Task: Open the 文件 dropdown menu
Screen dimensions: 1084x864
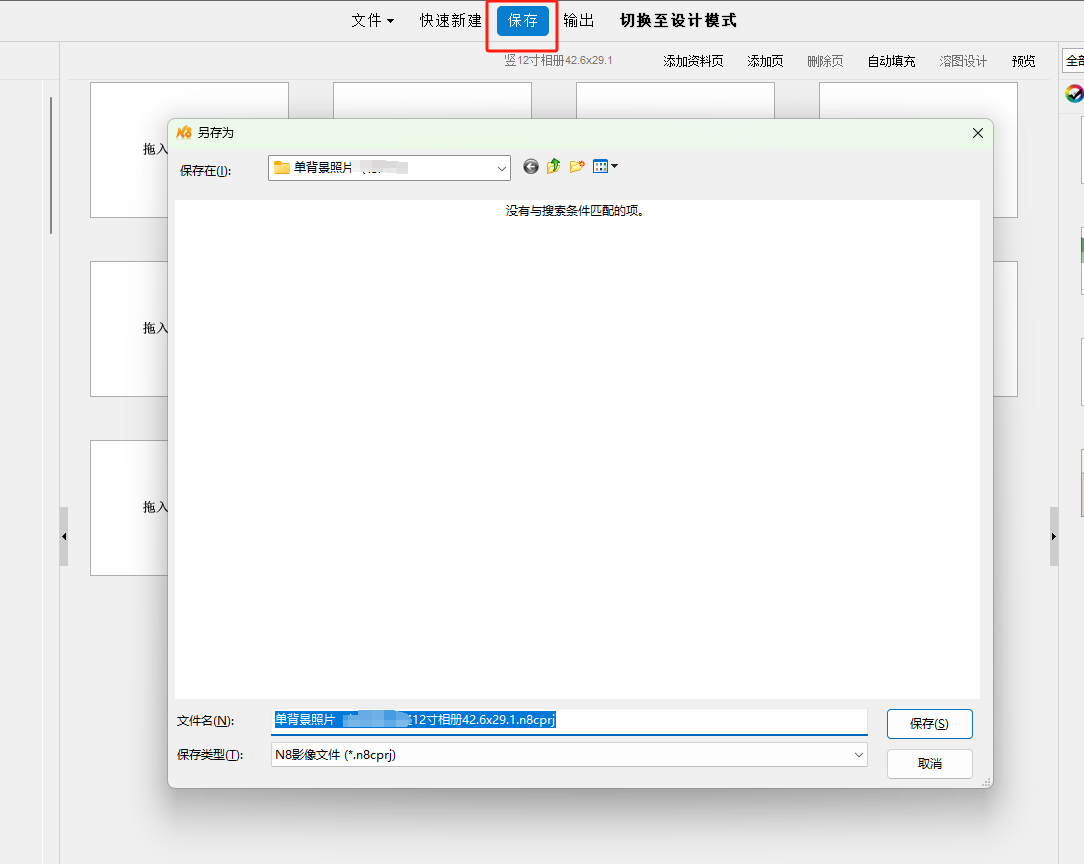Action: click(x=372, y=21)
